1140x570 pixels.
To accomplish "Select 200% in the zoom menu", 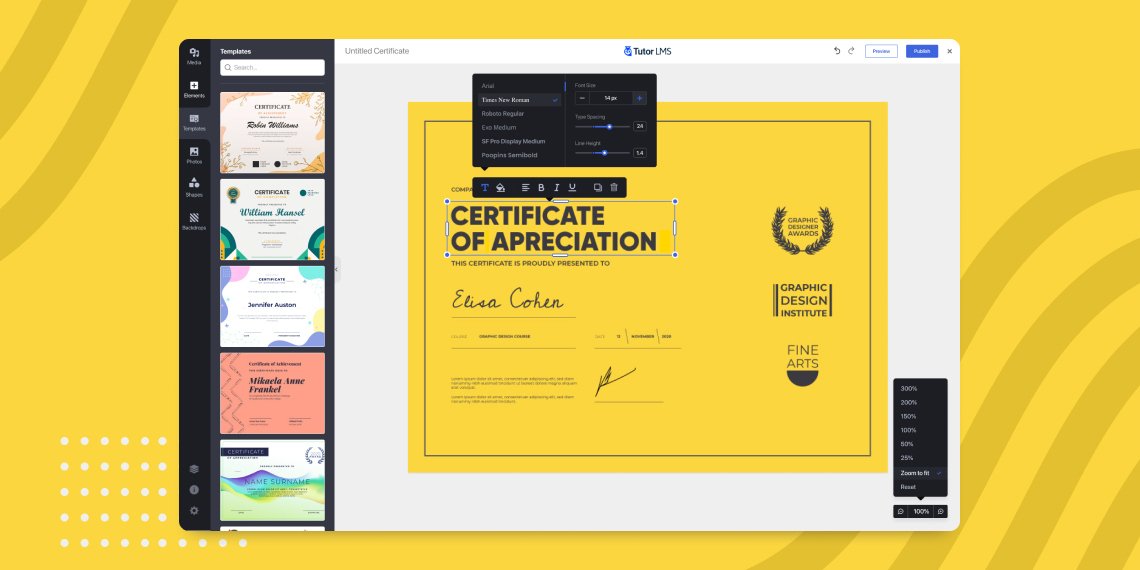I will pyautogui.click(x=909, y=402).
